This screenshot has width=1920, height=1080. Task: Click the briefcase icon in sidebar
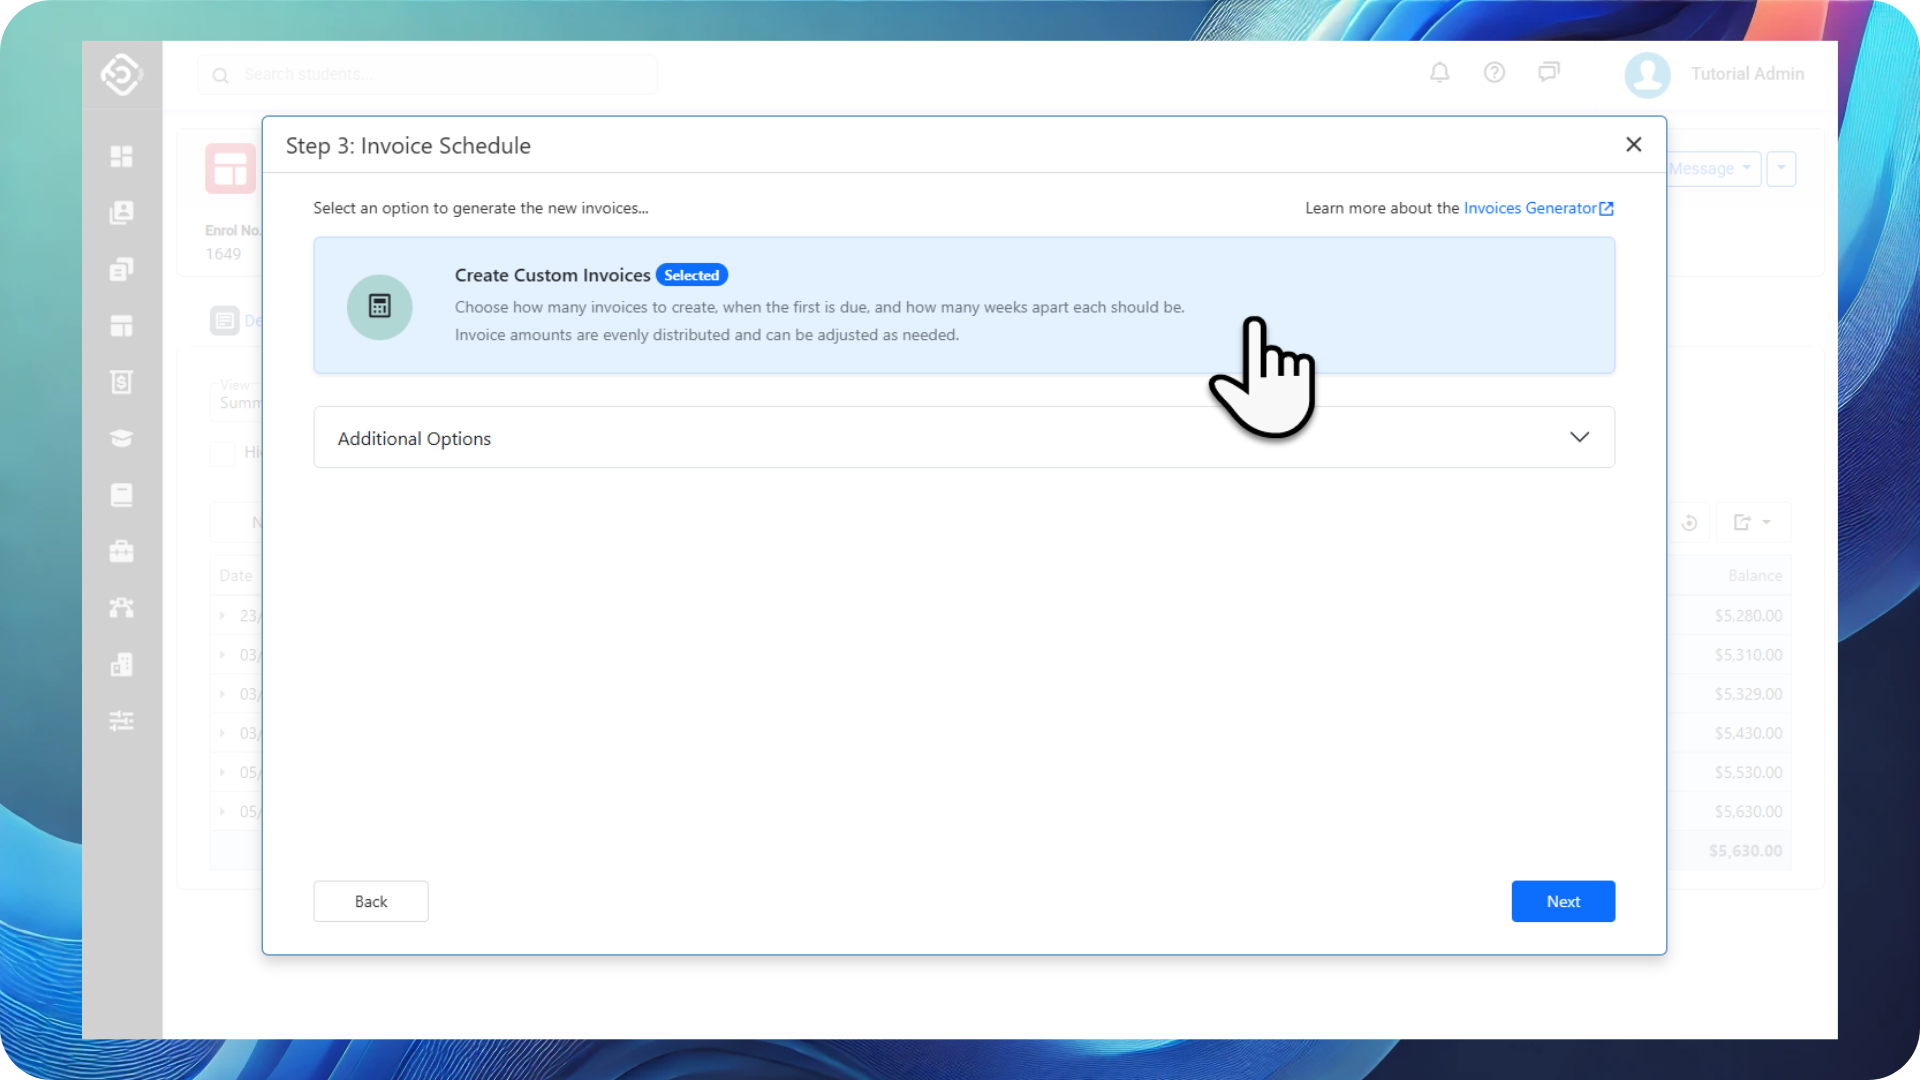(121, 552)
